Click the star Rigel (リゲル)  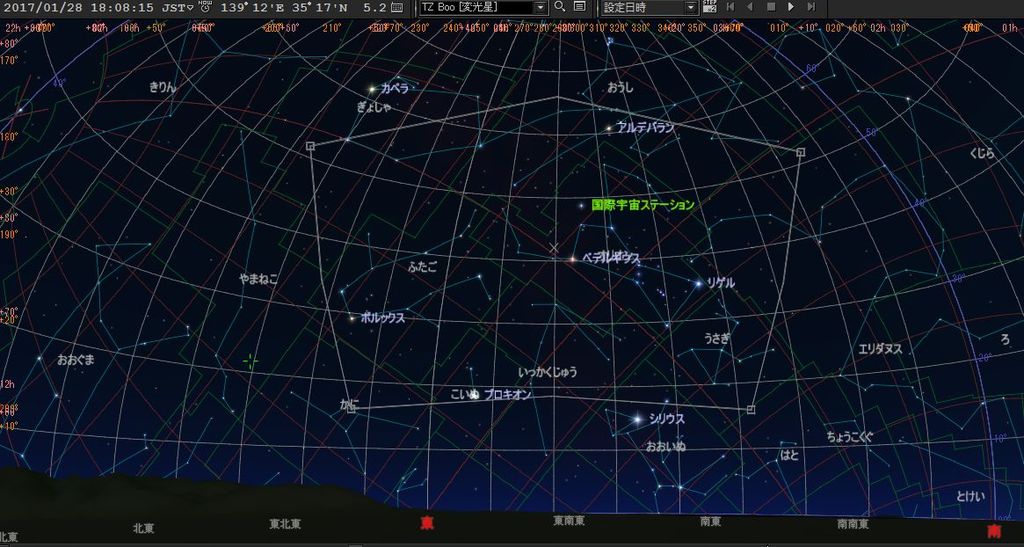point(699,283)
